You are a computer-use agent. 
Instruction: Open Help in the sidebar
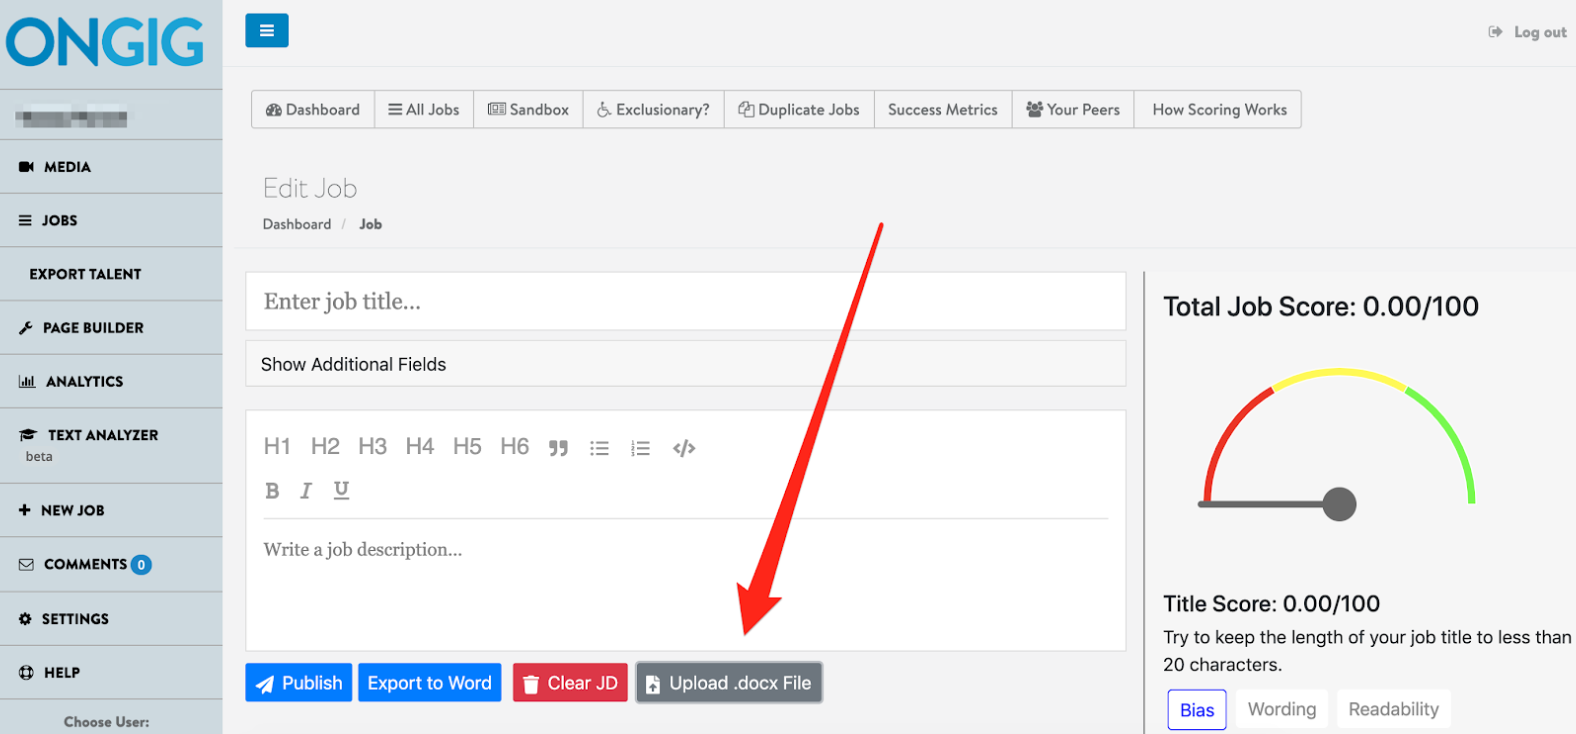pyautogui.click(x=111, y=673)
